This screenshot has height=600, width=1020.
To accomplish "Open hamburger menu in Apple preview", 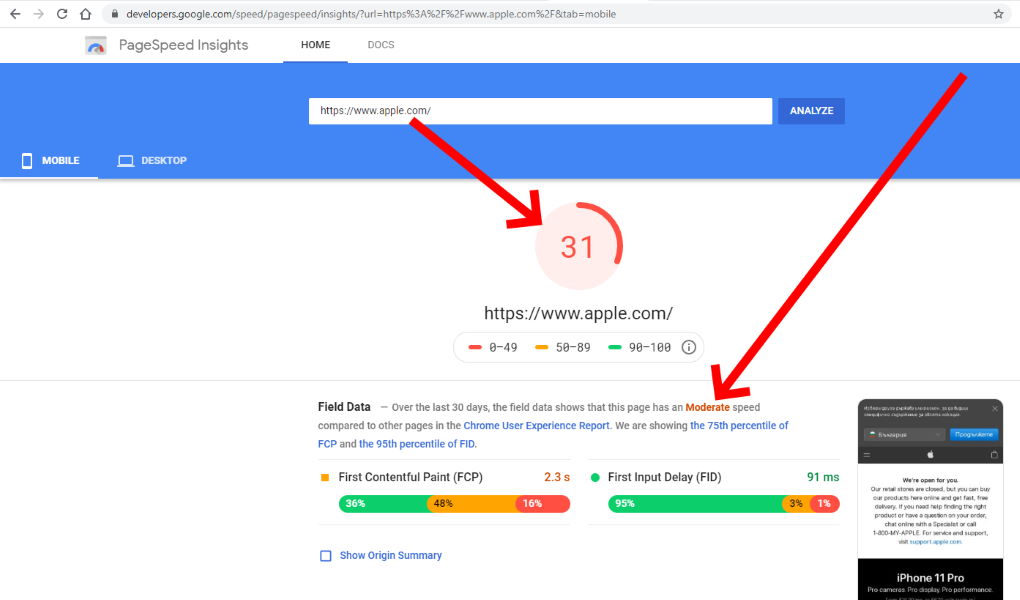I will point(867,455).
